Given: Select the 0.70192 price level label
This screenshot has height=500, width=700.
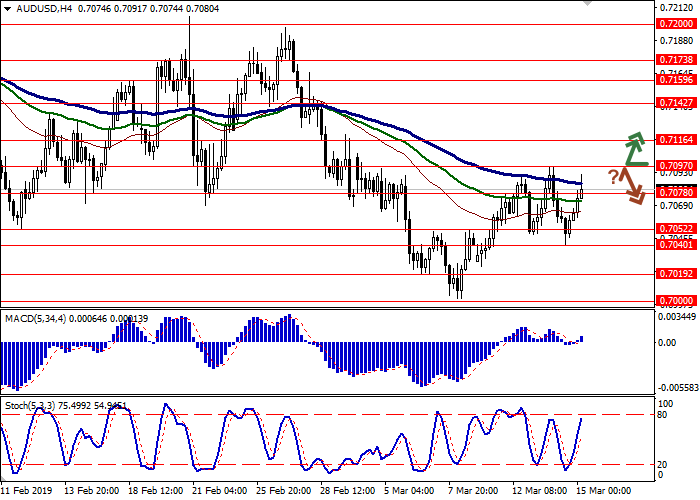Looking at the screenshot, I should (x=676, y=273).
